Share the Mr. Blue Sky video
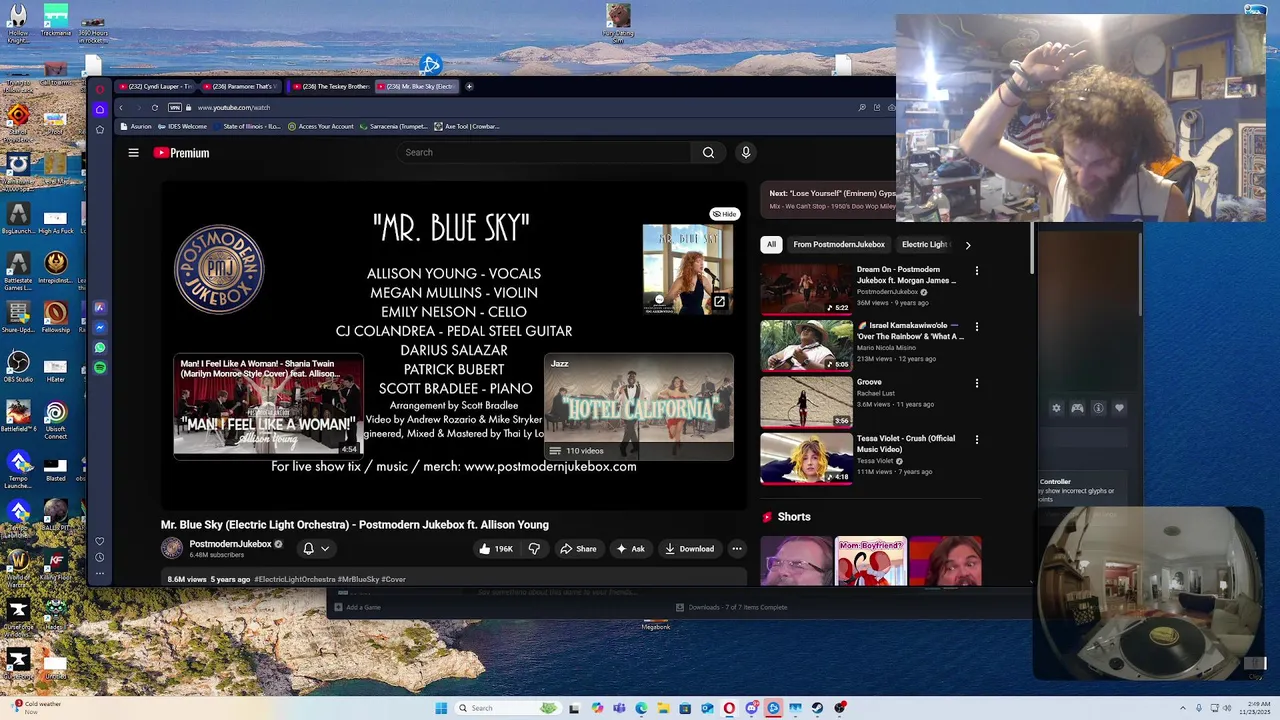 (578, 548)
